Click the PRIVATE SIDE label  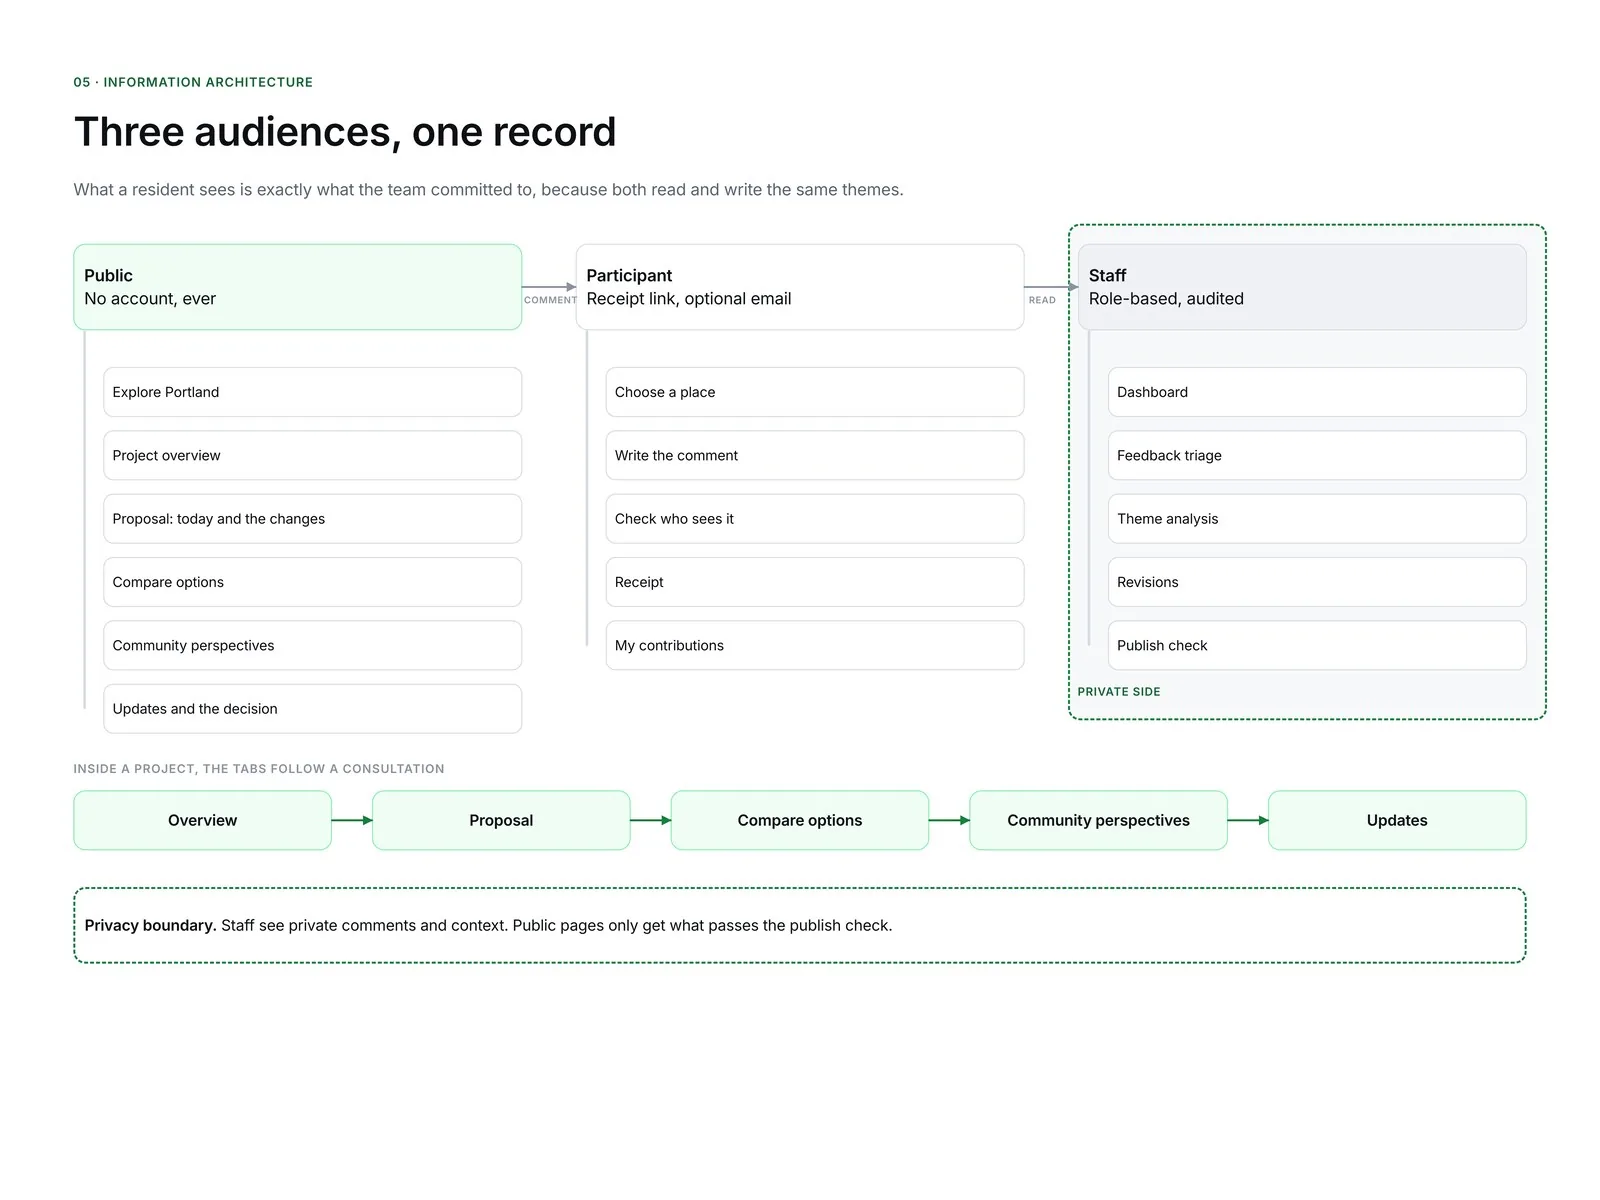(x=1119, y=692)
